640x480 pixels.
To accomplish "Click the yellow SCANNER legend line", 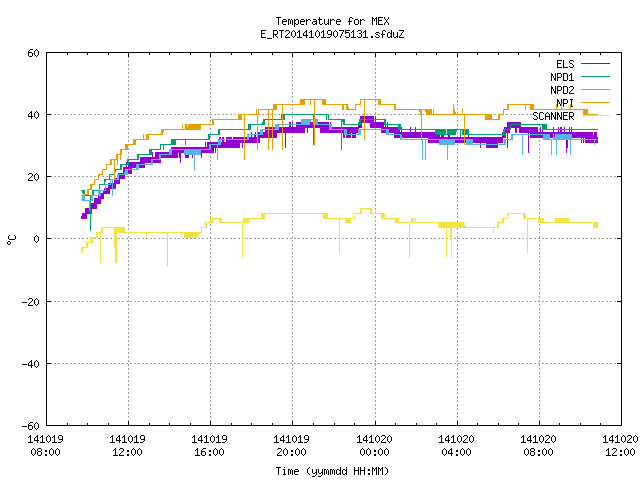I will pyautogui.click(x=595, y=116).
